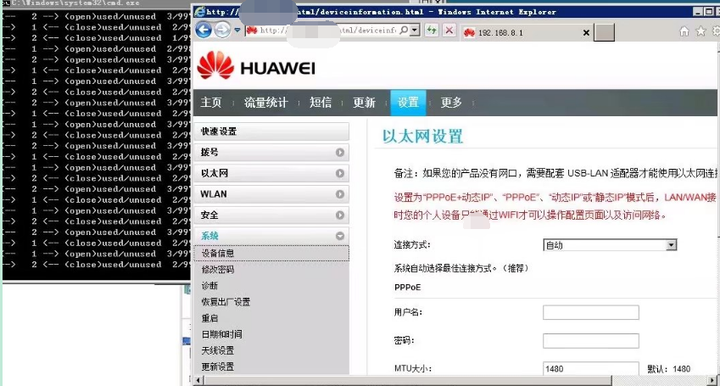Click the 拨号 sidebar menu label
This screenshot has height=386, width=720.
pyautogui.click(x=209, y=152)
